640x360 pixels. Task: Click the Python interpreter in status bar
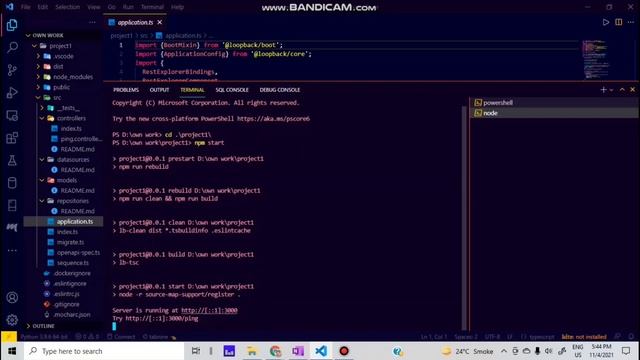tap(44, 337)
